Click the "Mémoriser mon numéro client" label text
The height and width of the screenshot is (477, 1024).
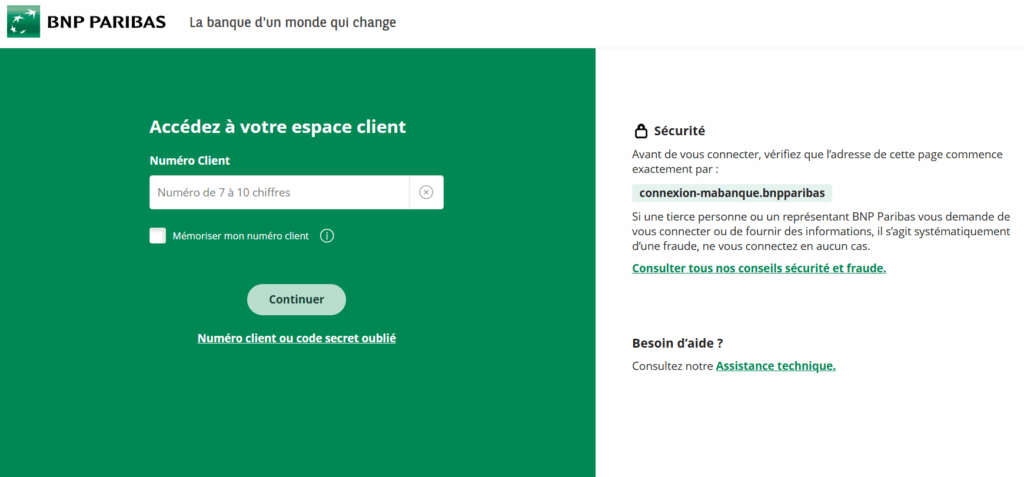pos(241,236)
